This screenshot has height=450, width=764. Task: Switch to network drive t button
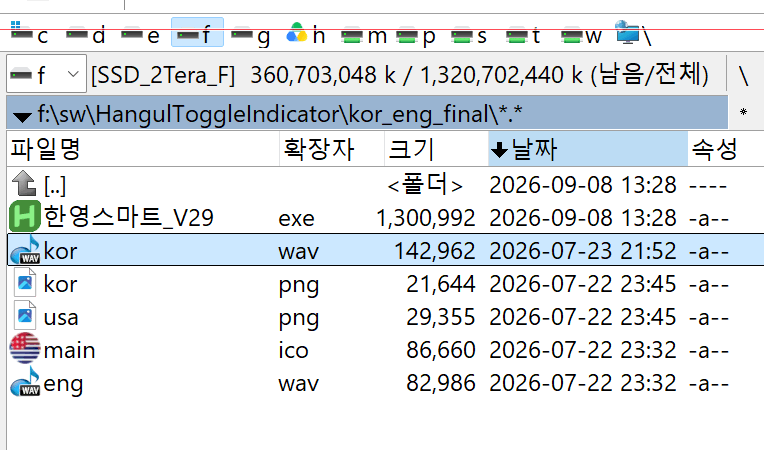(x=523, y=35)
